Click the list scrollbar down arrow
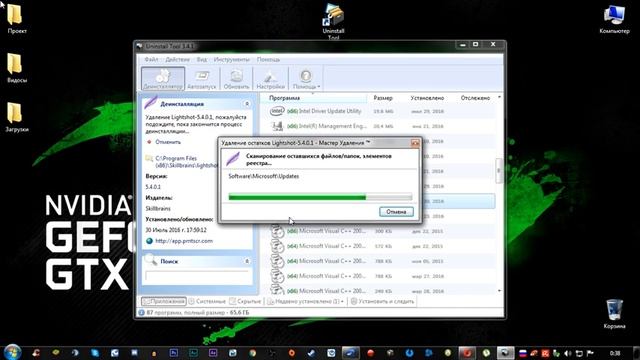 pyautogui.click(x=499, y=291)
